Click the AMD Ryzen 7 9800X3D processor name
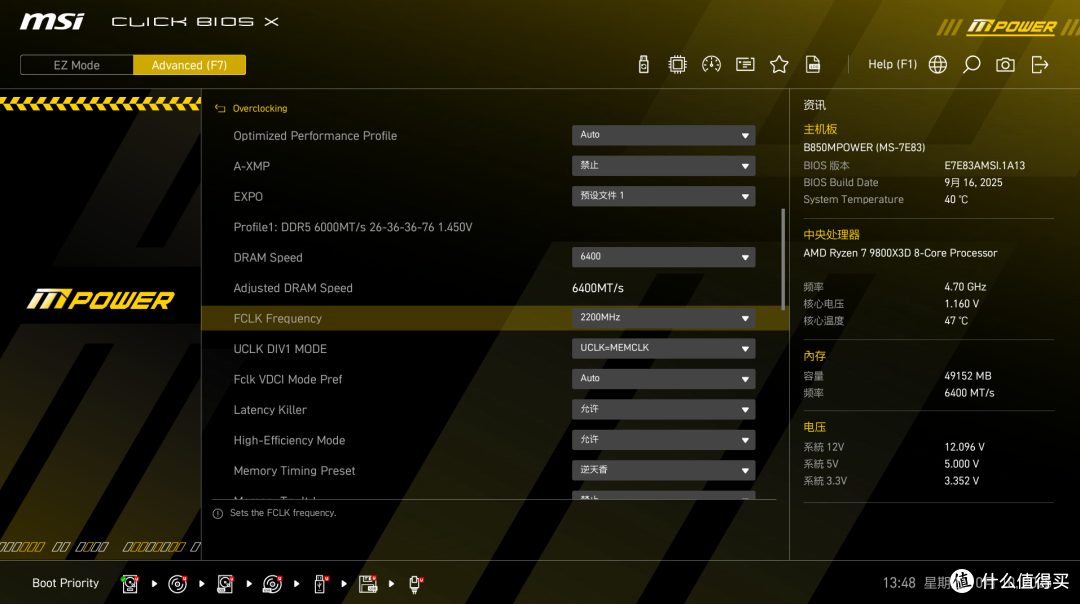1080x604 pixels. 900,253
